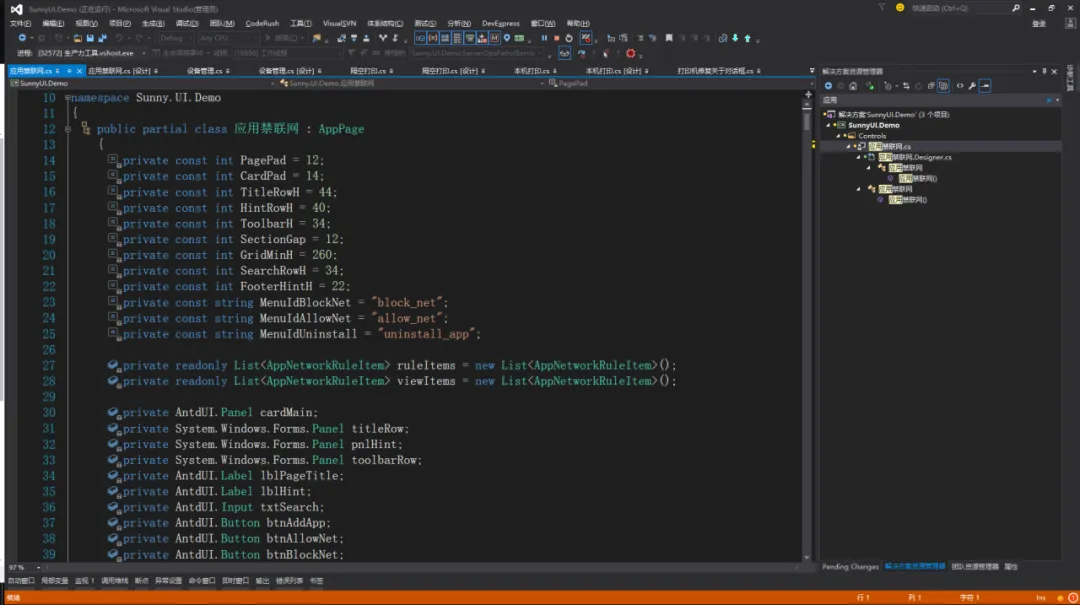Click the Visual Studio logo icon
Viewport: 1080px width, 605px height.
(17, 9)
